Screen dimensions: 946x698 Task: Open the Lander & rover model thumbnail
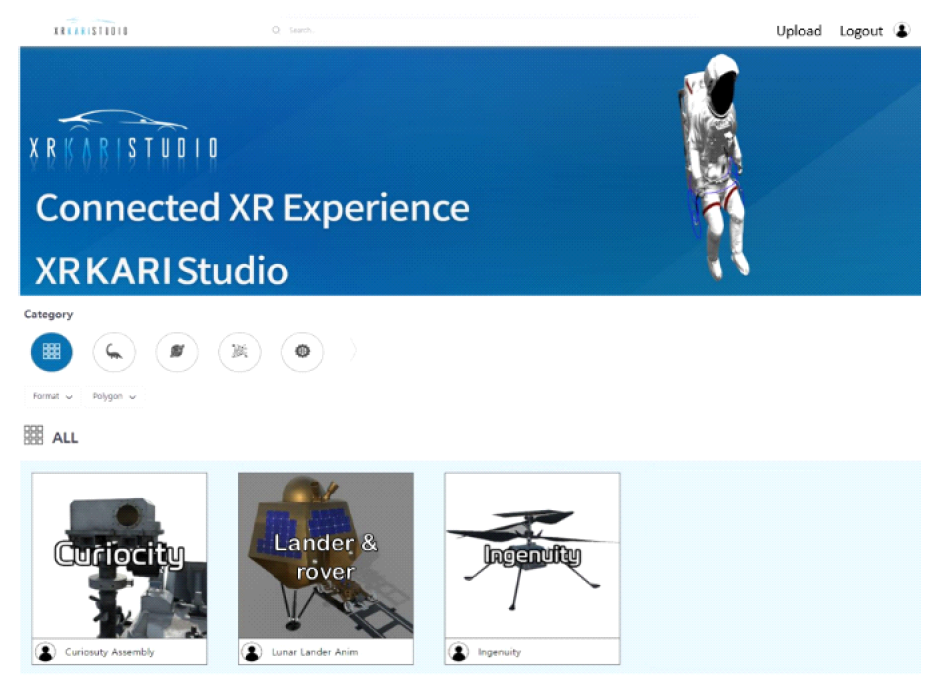[326, 556]
